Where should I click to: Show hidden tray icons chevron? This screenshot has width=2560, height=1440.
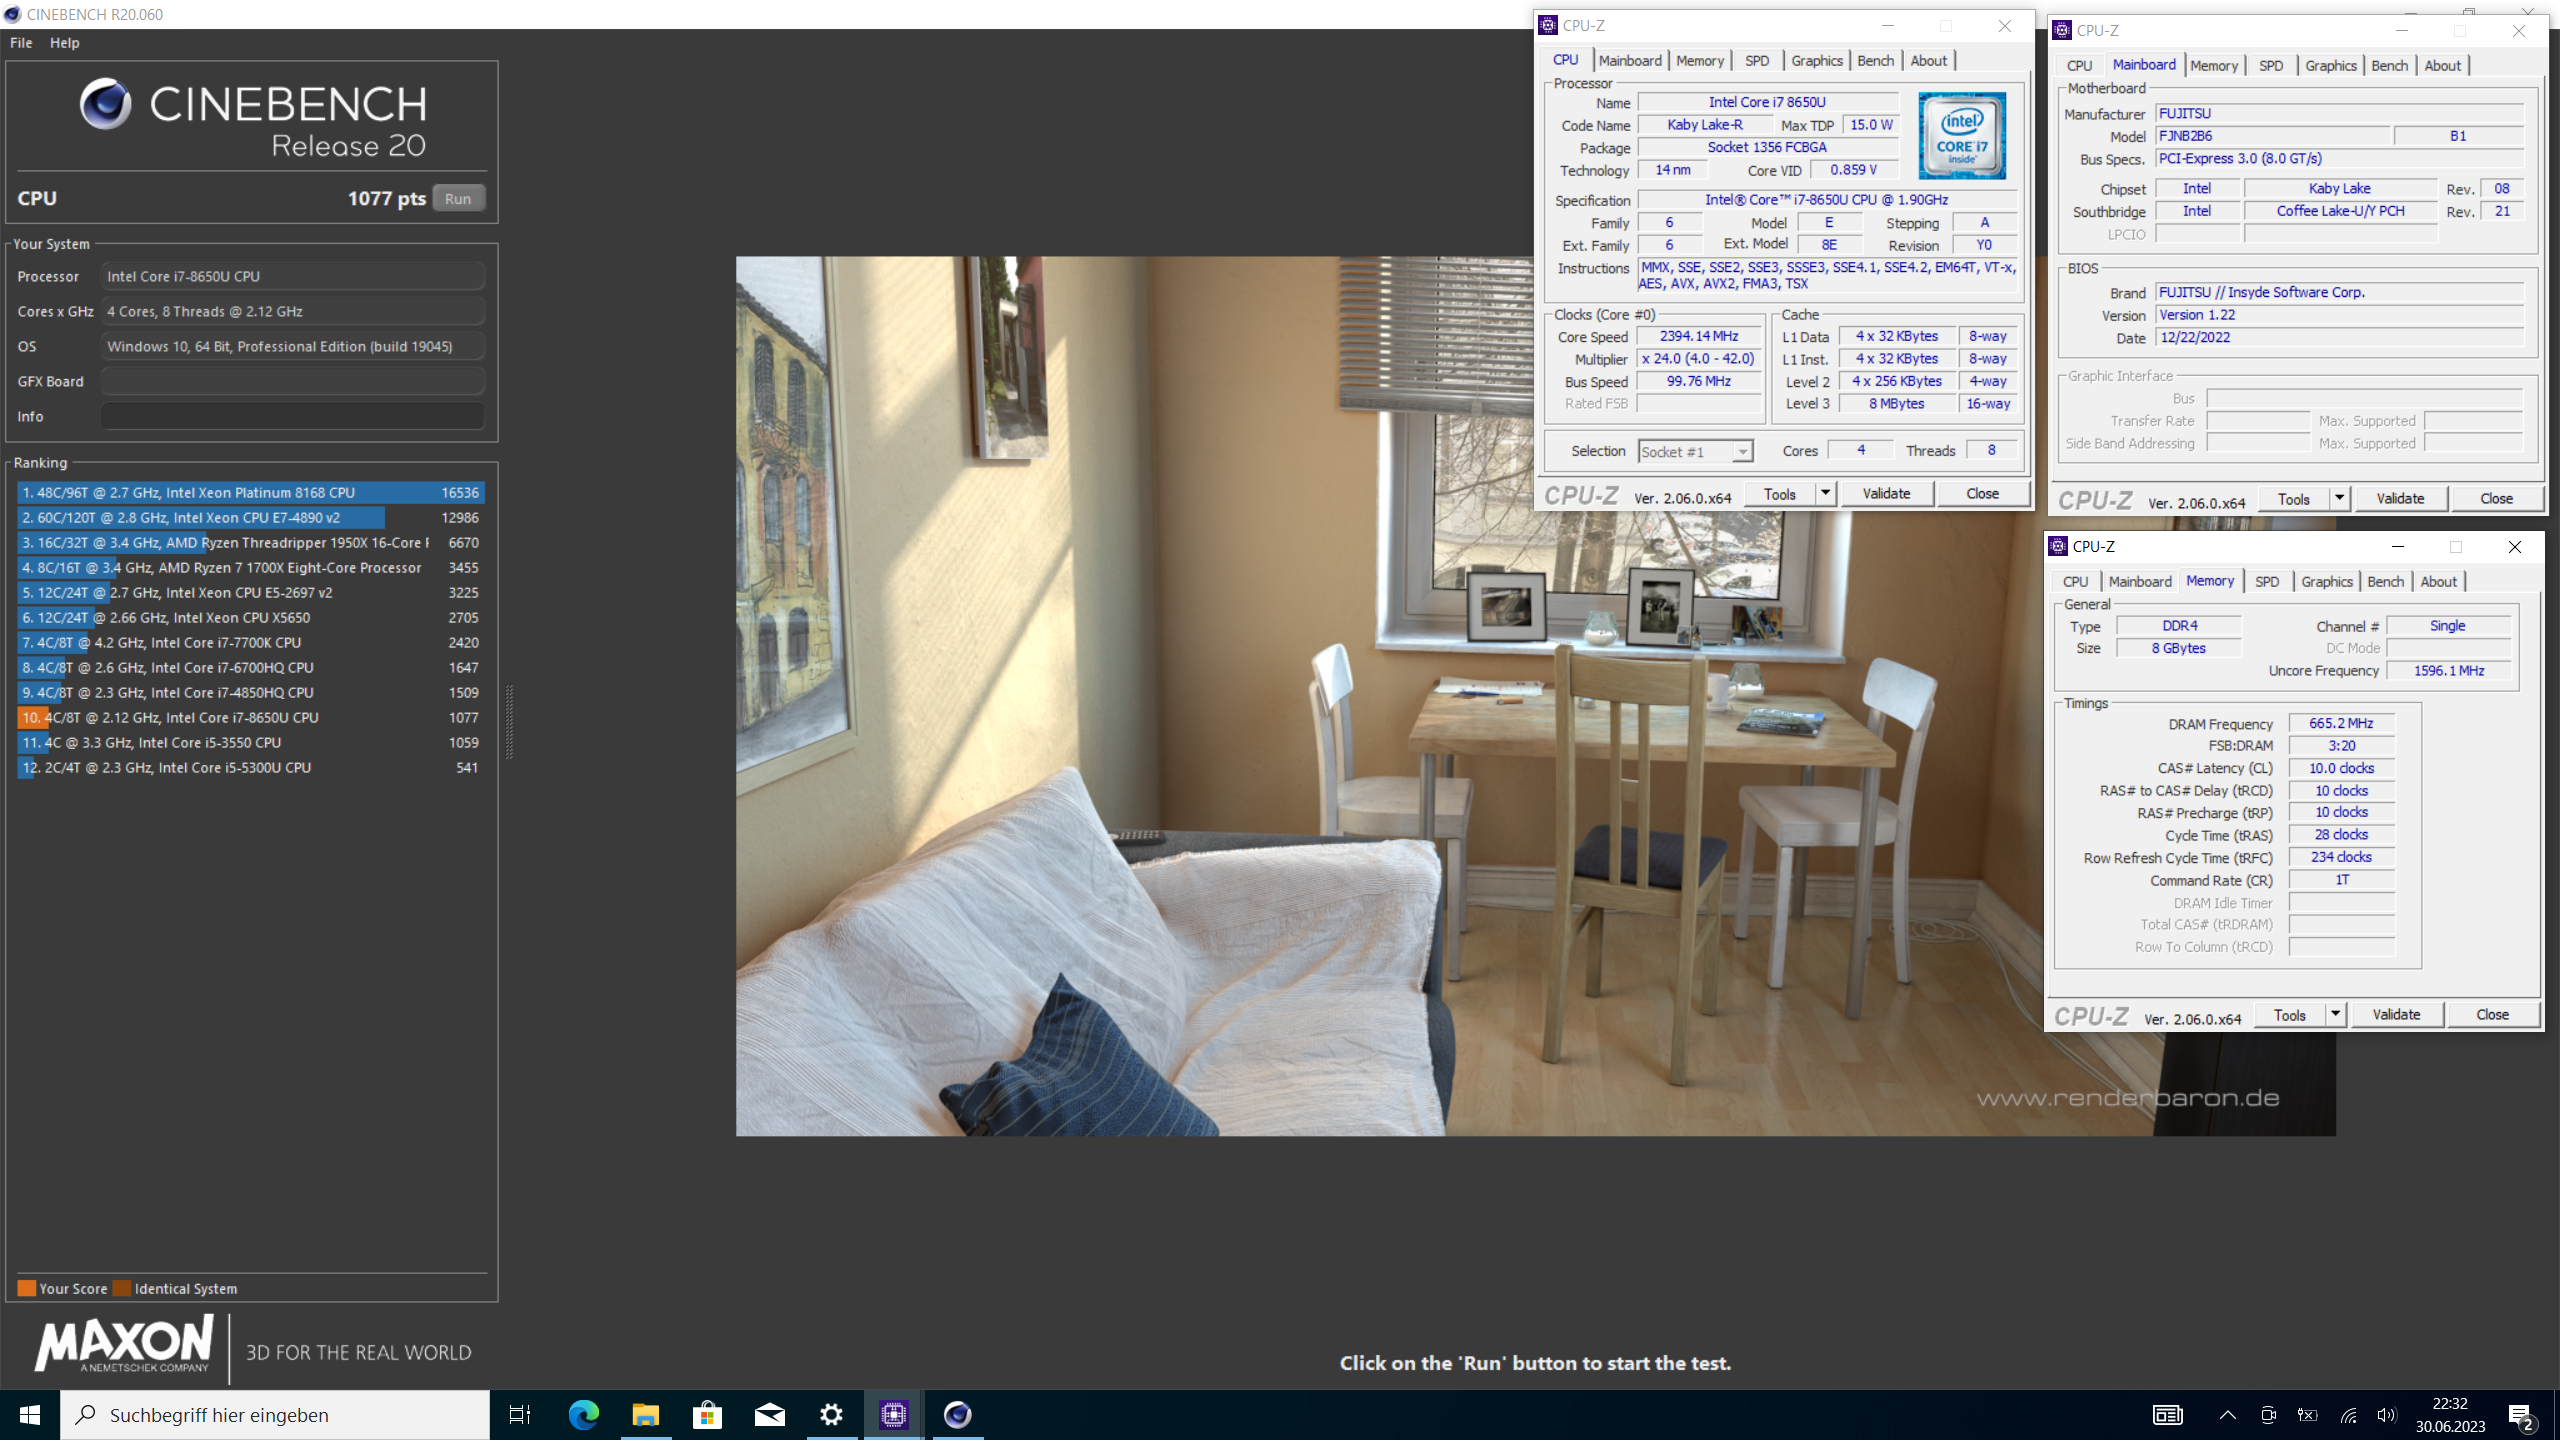[2227, 1414]
